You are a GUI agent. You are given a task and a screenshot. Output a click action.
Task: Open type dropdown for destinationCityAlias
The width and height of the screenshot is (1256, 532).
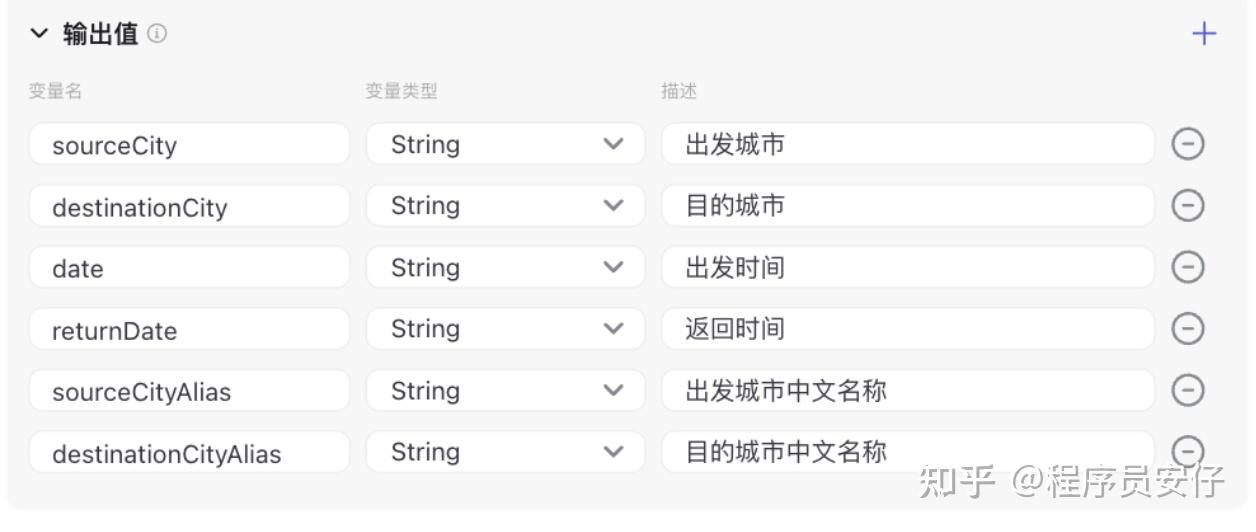click(505, 452)
